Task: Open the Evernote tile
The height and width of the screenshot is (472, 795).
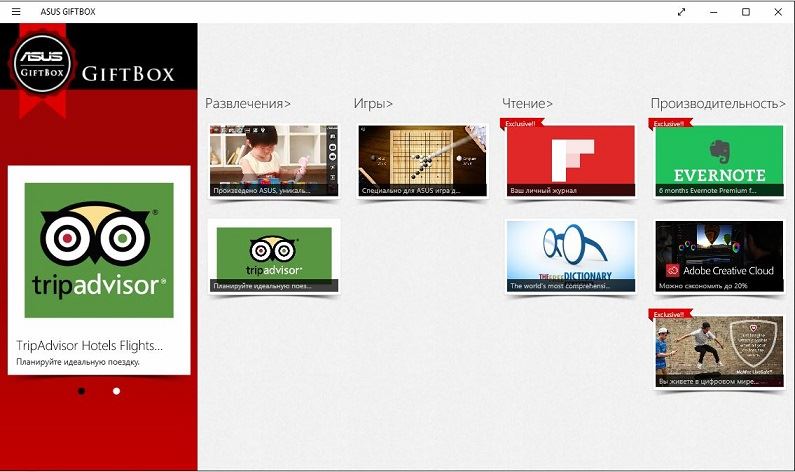Action: [x=719, y=161]
